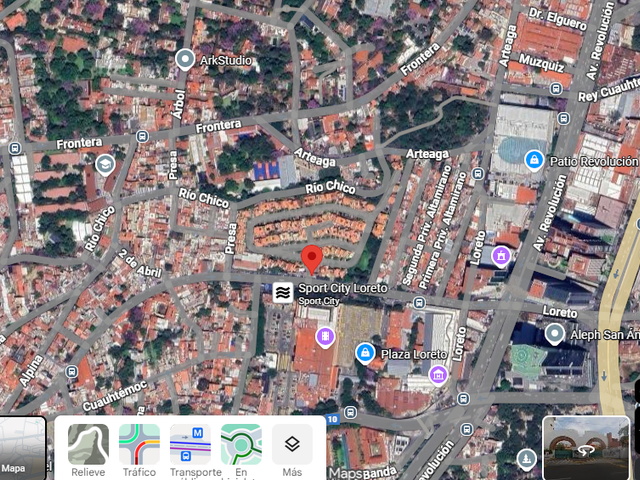The image size is (640, 480).
Task: Click the Sport City Loreto label
Action: [342, 288]
